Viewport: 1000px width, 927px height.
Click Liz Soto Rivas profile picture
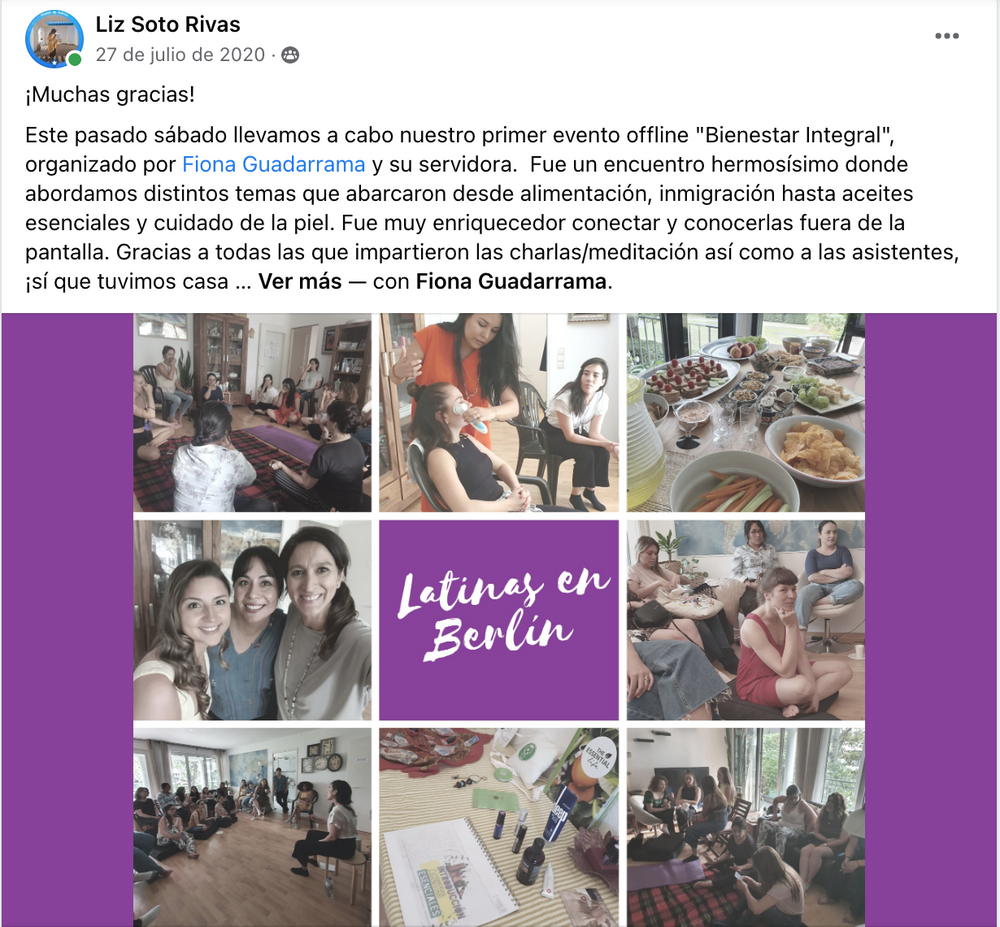(54, 39)
